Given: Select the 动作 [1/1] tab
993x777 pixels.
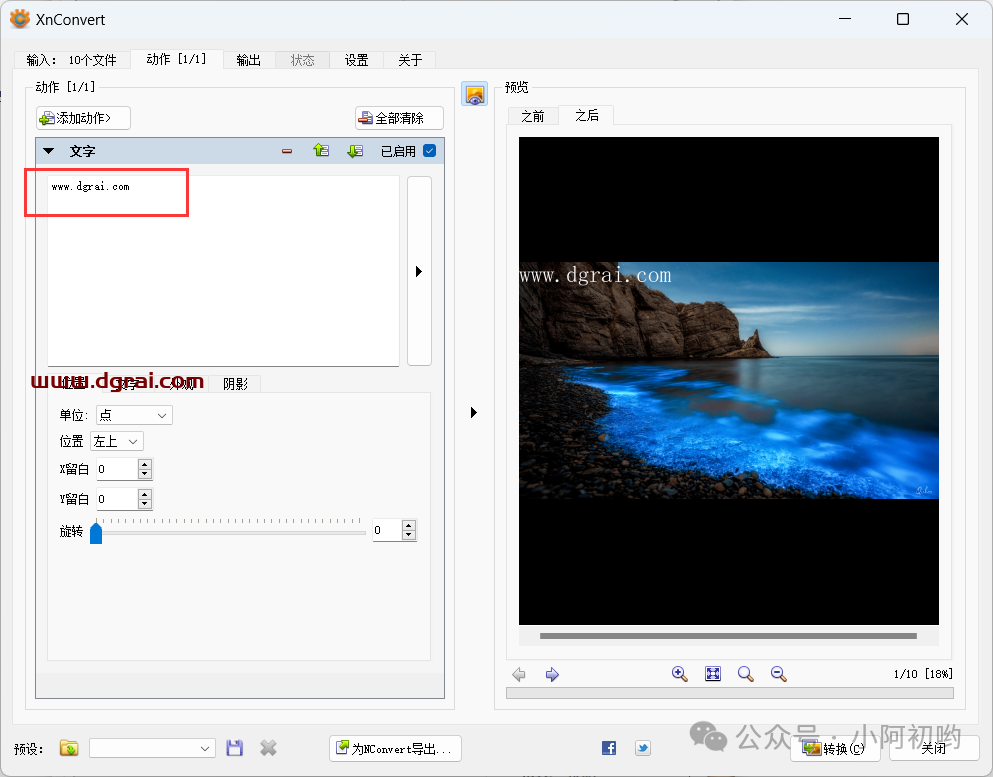Looking at the screenshot, I should pyautogui.click(x=177, y=59).
